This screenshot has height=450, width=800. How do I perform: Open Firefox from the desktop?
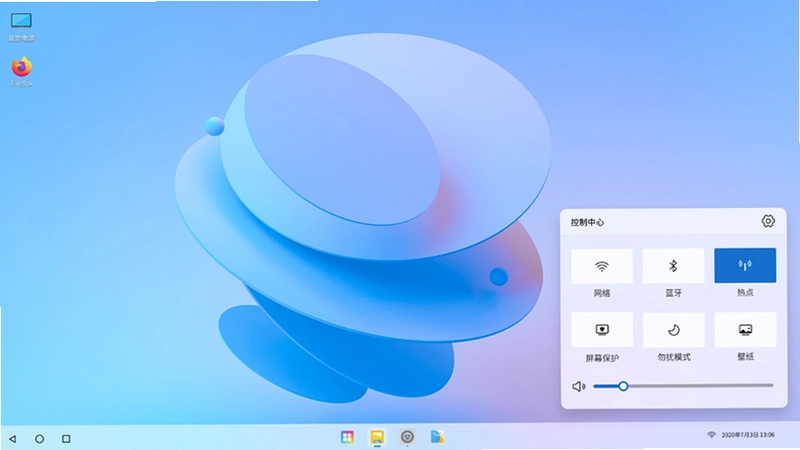point(21,71)
